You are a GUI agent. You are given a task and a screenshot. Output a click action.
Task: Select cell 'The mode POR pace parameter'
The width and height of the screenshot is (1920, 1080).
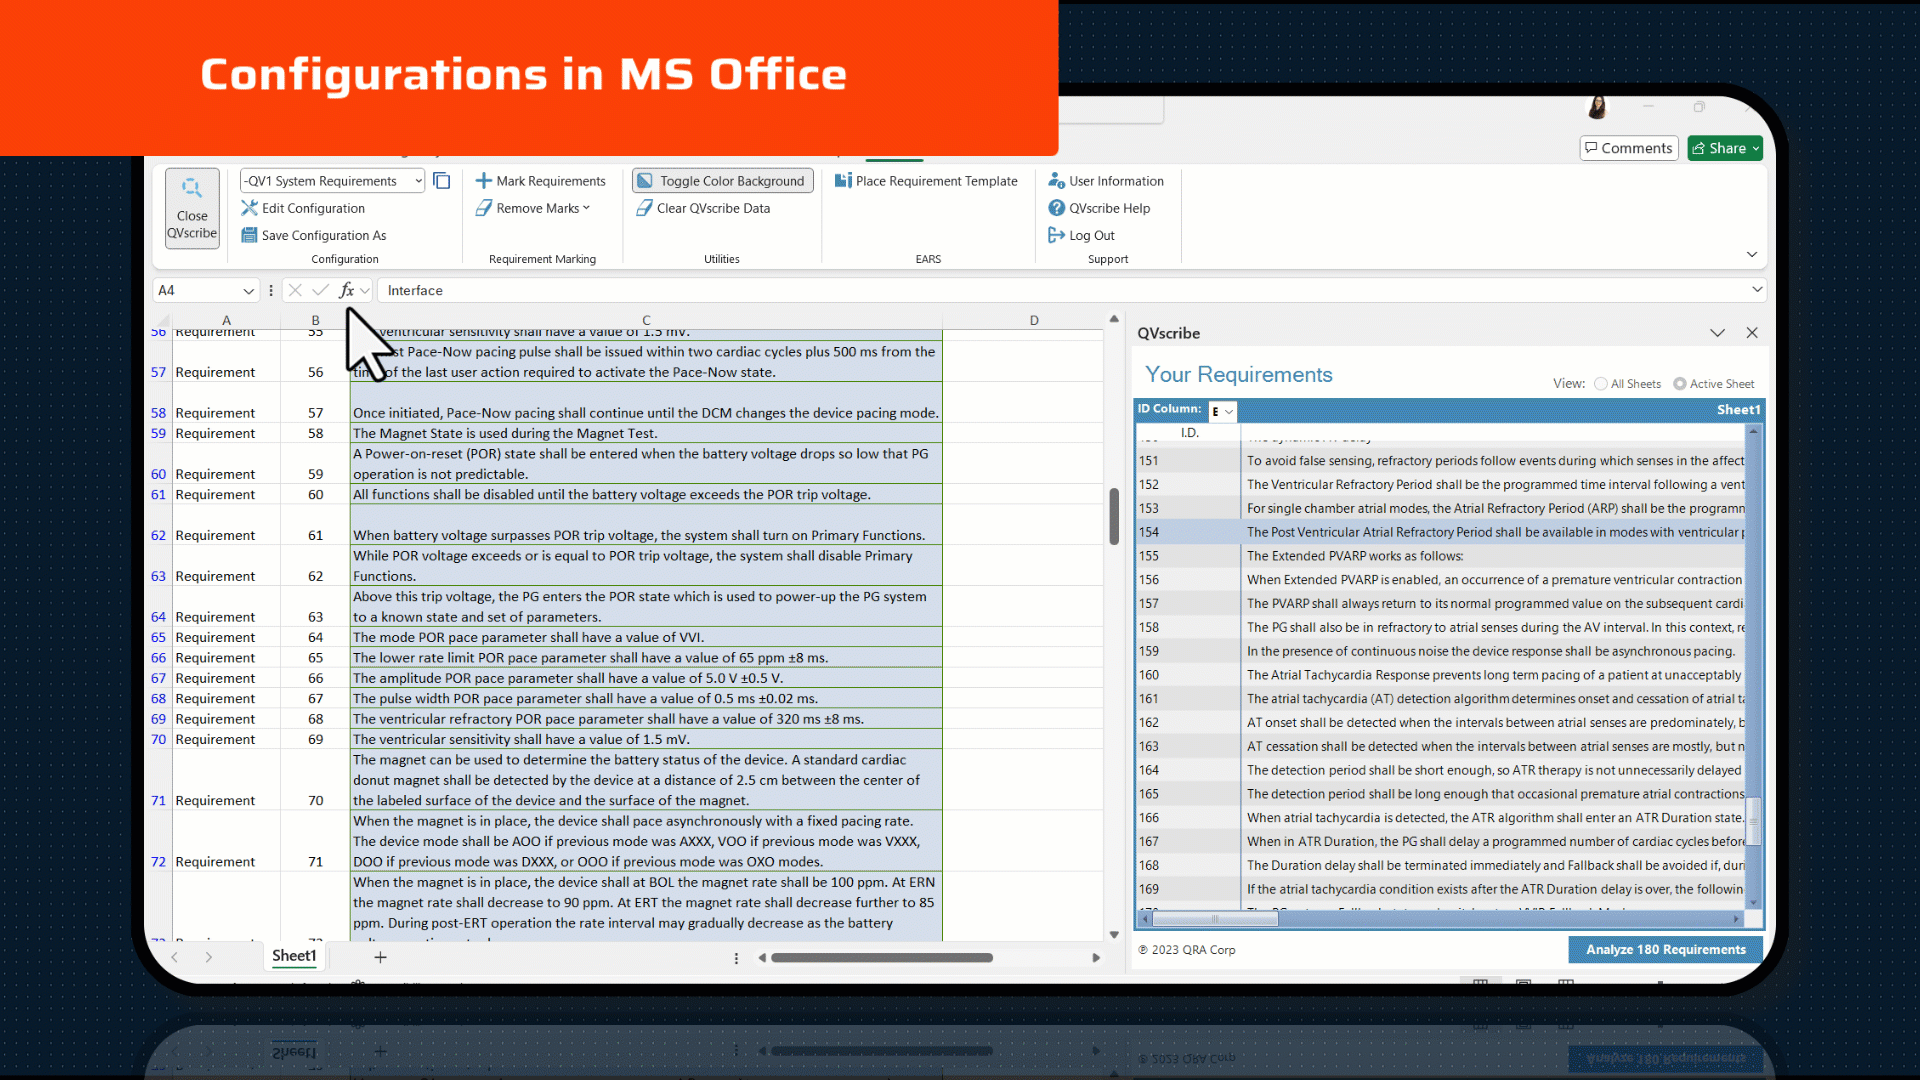coord(646,637)
